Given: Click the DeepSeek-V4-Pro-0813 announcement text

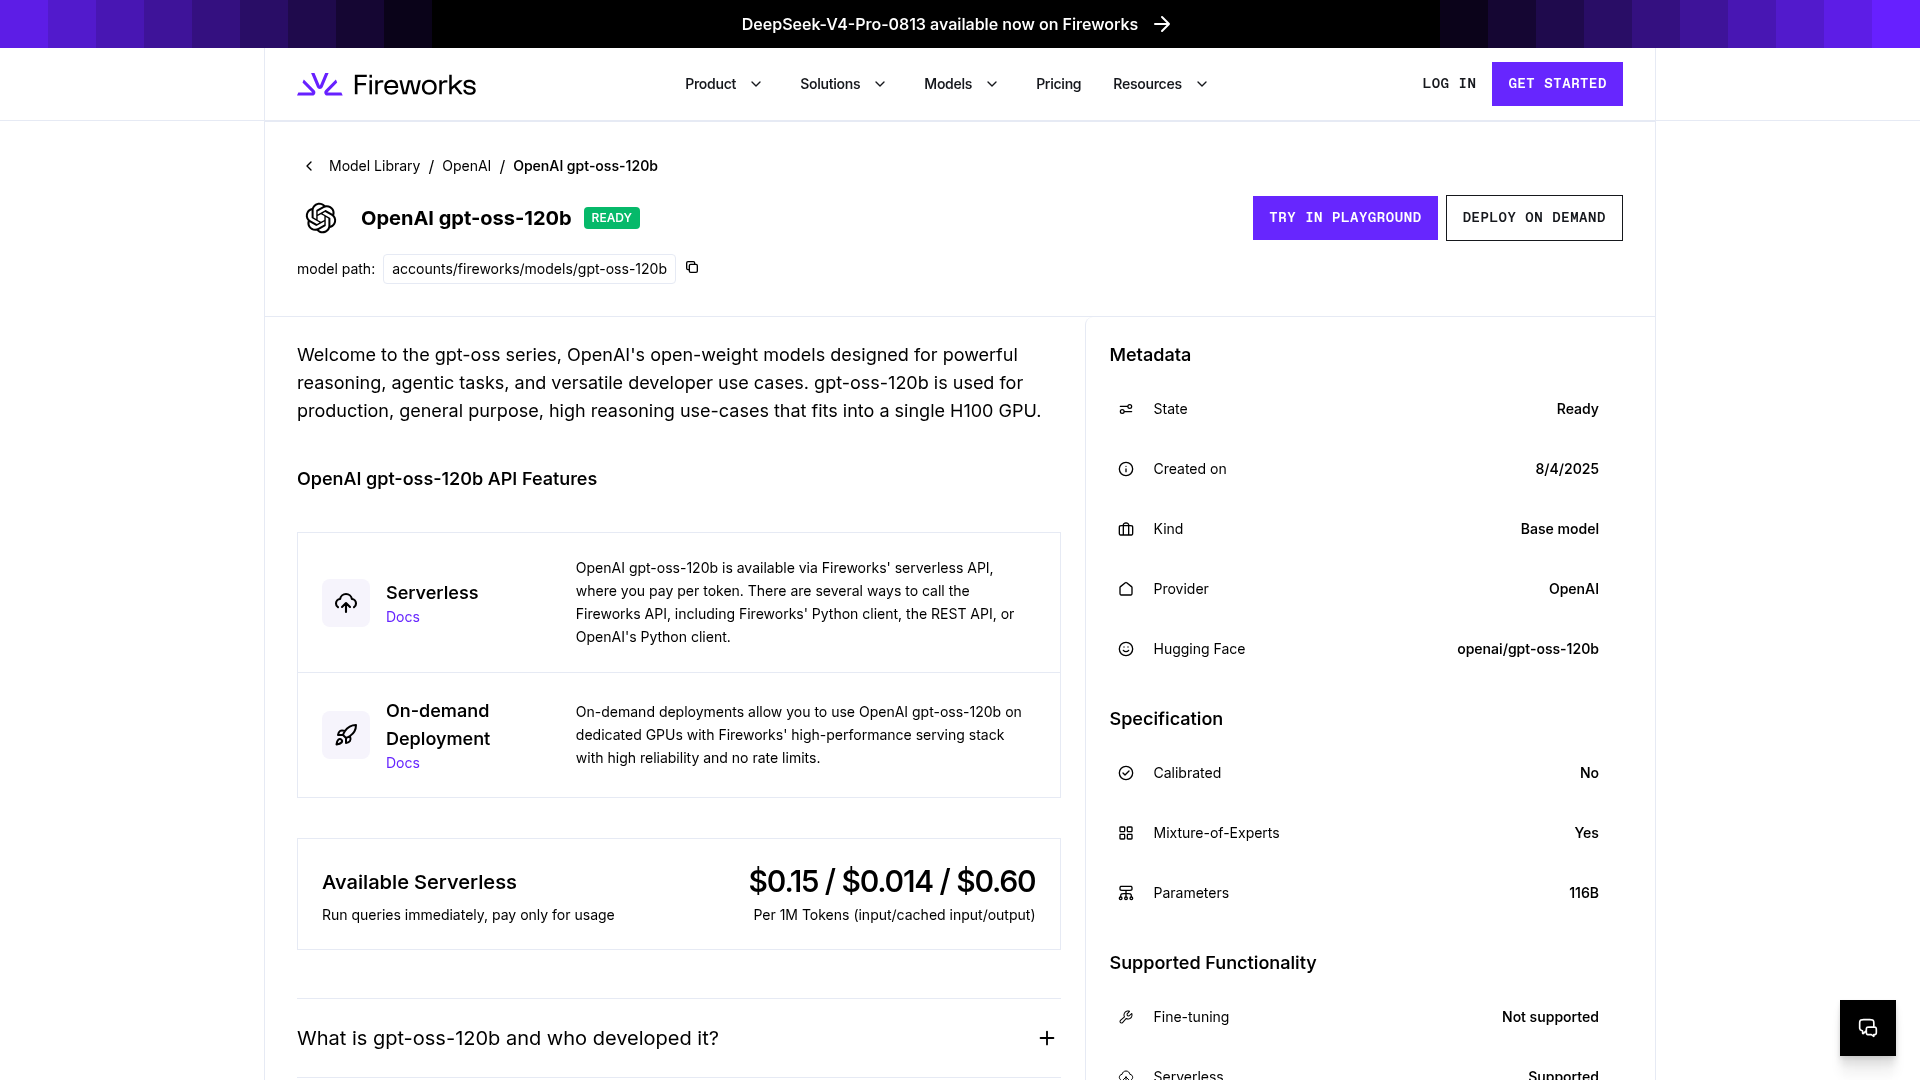Looking at the screenshot, I should click(939, 24).
